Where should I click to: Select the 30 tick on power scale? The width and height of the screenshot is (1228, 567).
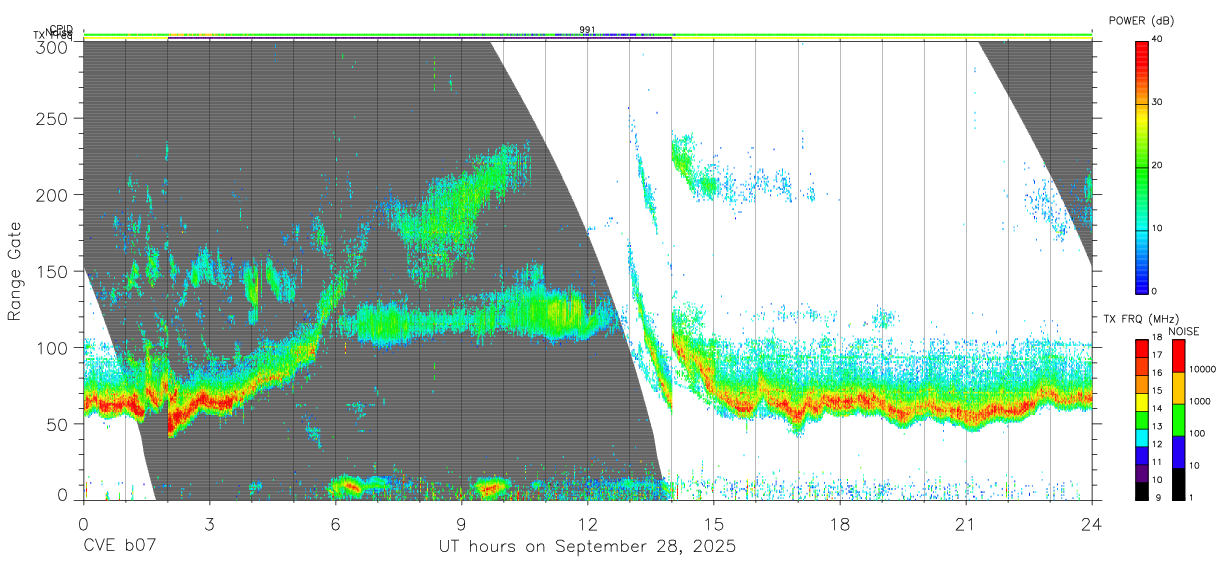click(1159, 103)
